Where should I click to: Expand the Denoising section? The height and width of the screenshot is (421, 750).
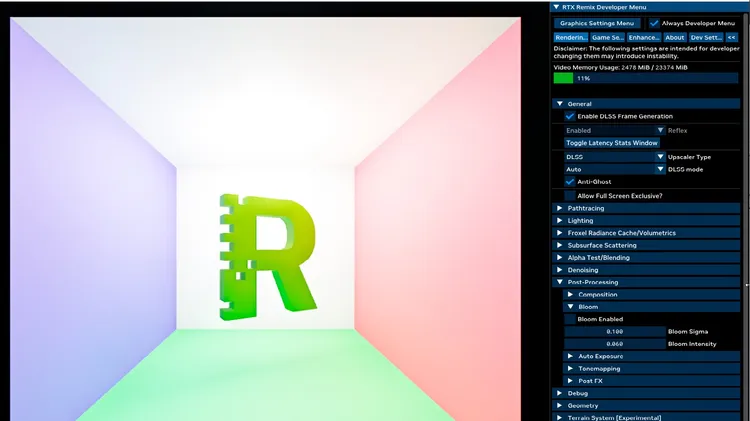coord(648,270)
